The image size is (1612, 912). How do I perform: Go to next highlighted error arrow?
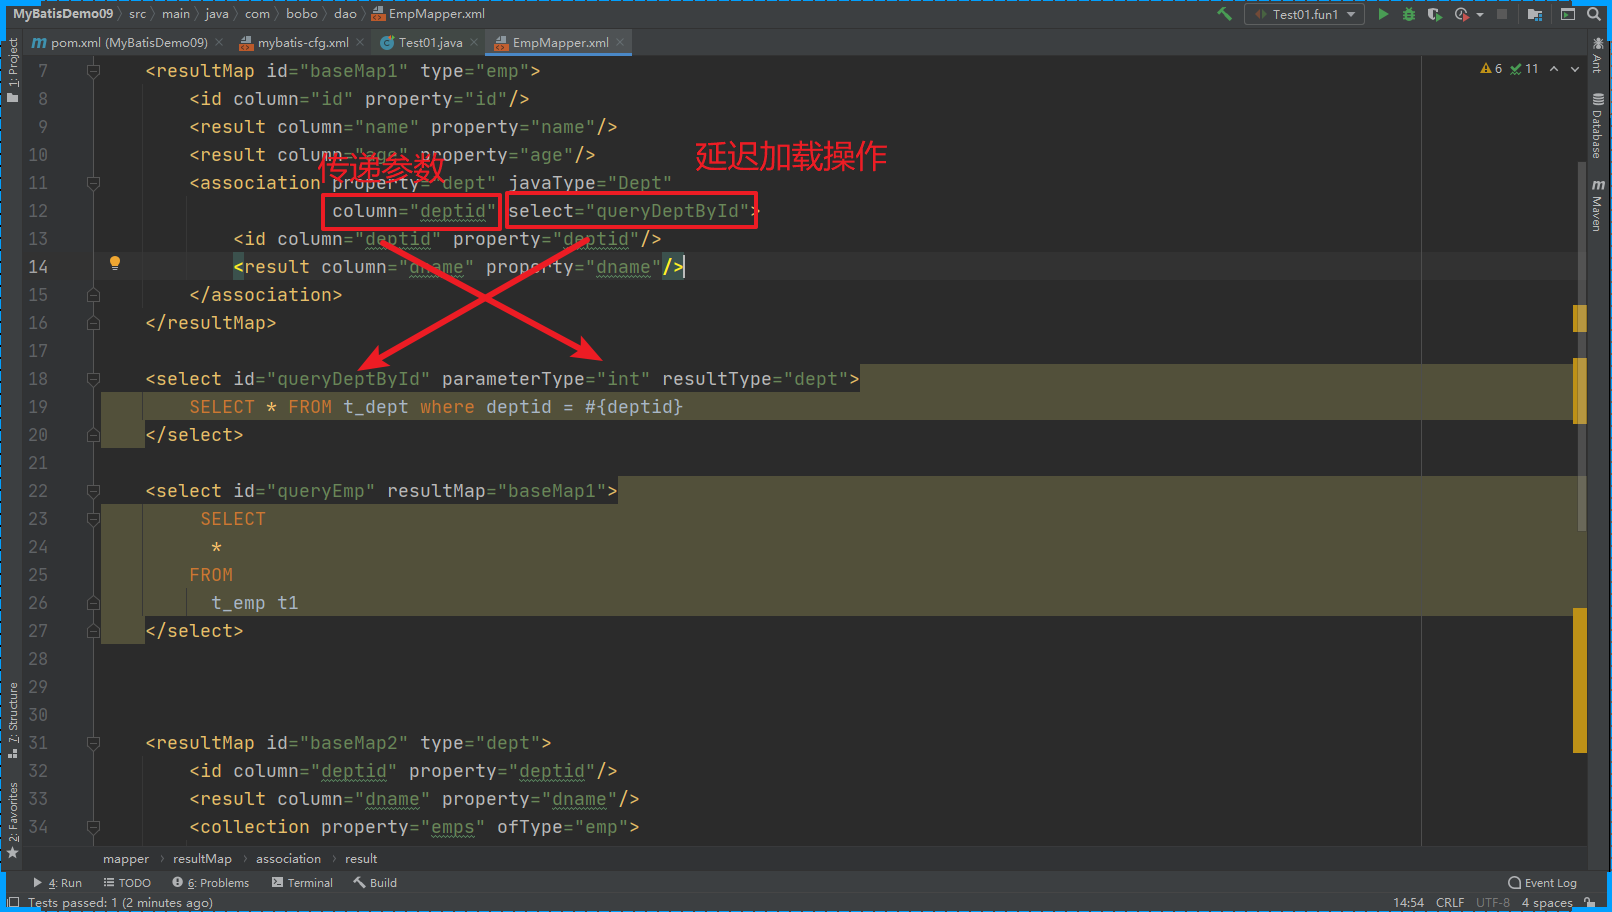point(1575,69)
